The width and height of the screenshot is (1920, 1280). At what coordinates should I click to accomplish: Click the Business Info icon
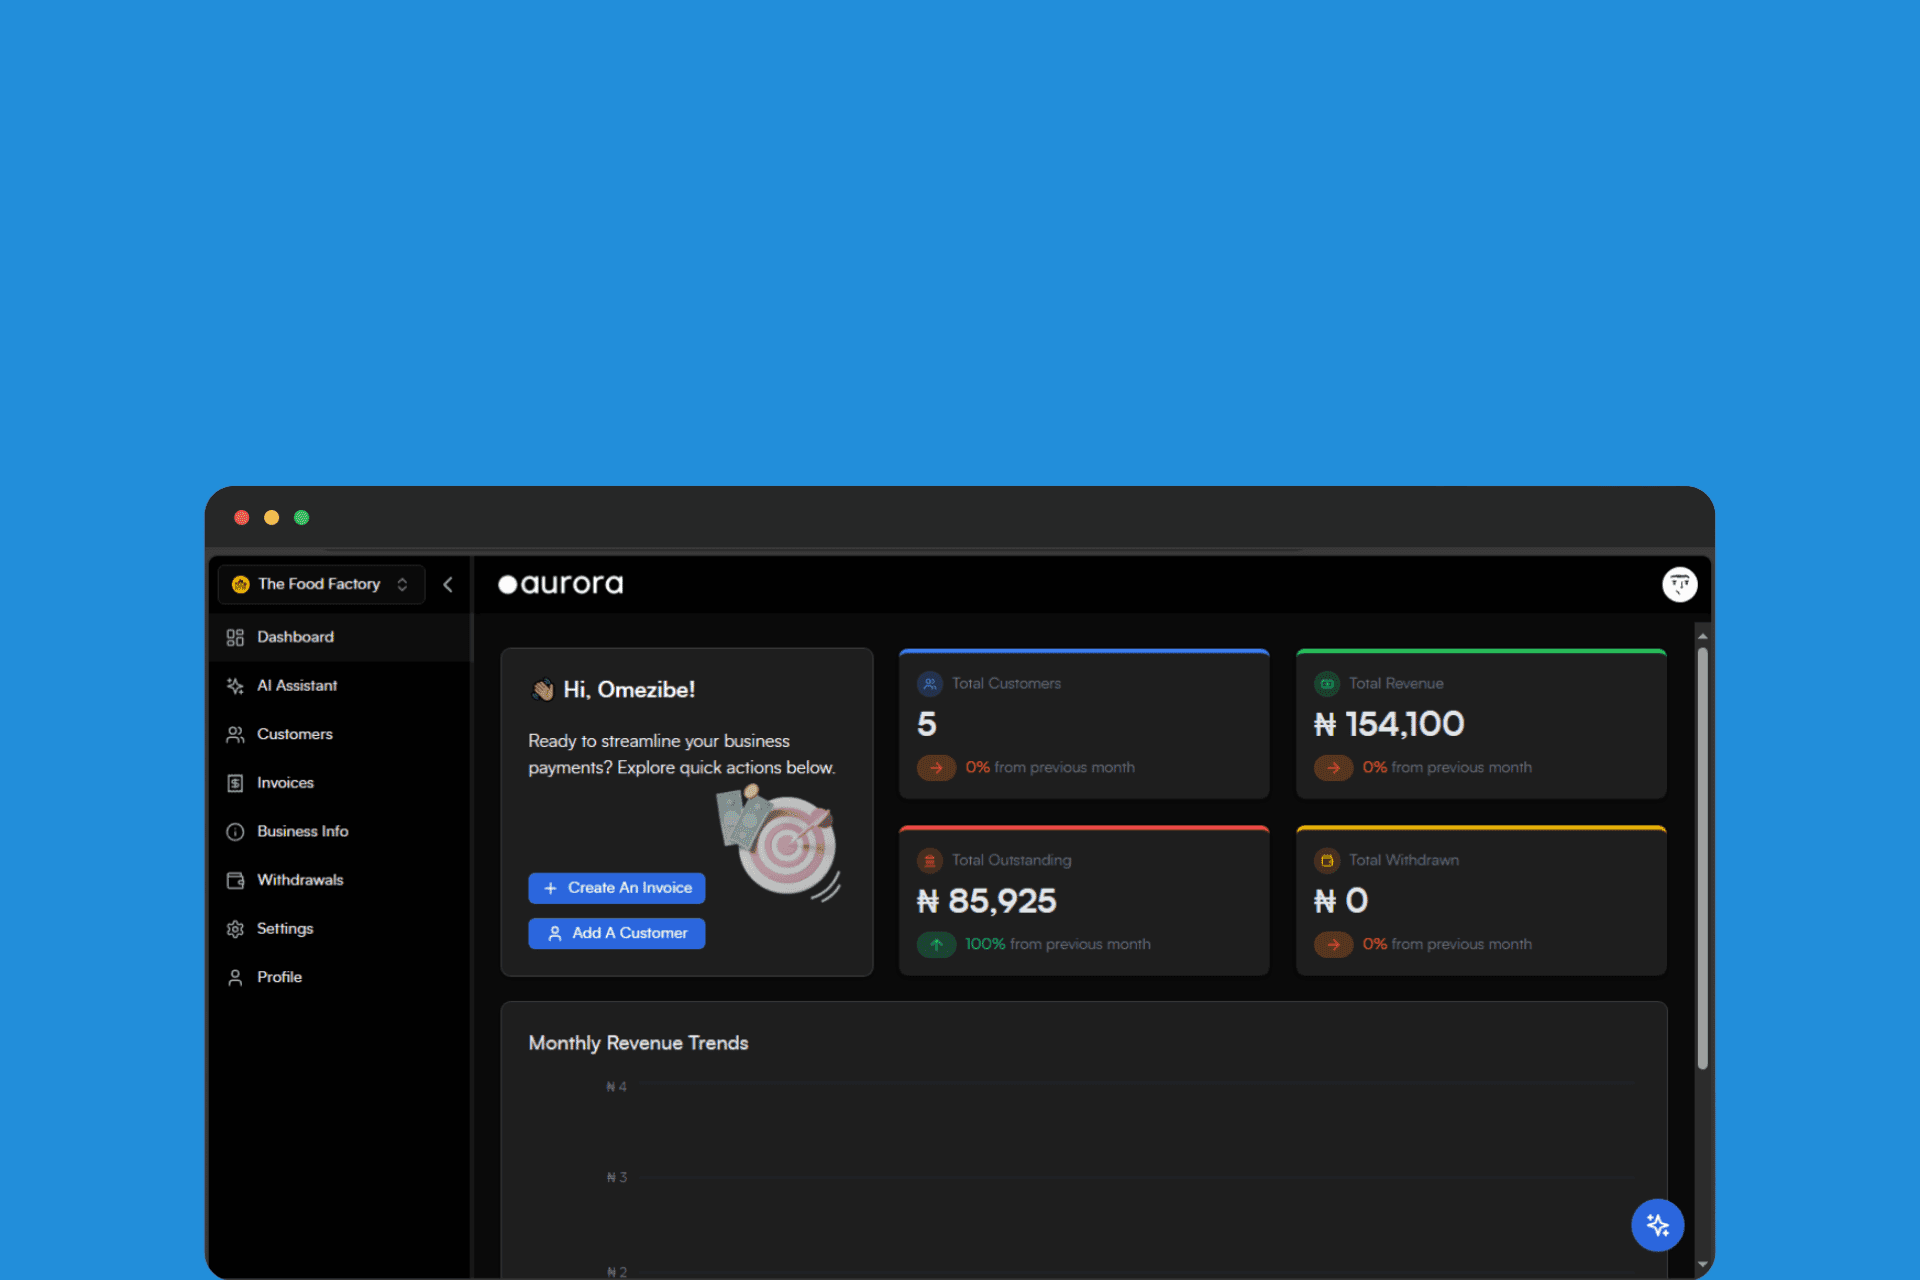point(235,831)
